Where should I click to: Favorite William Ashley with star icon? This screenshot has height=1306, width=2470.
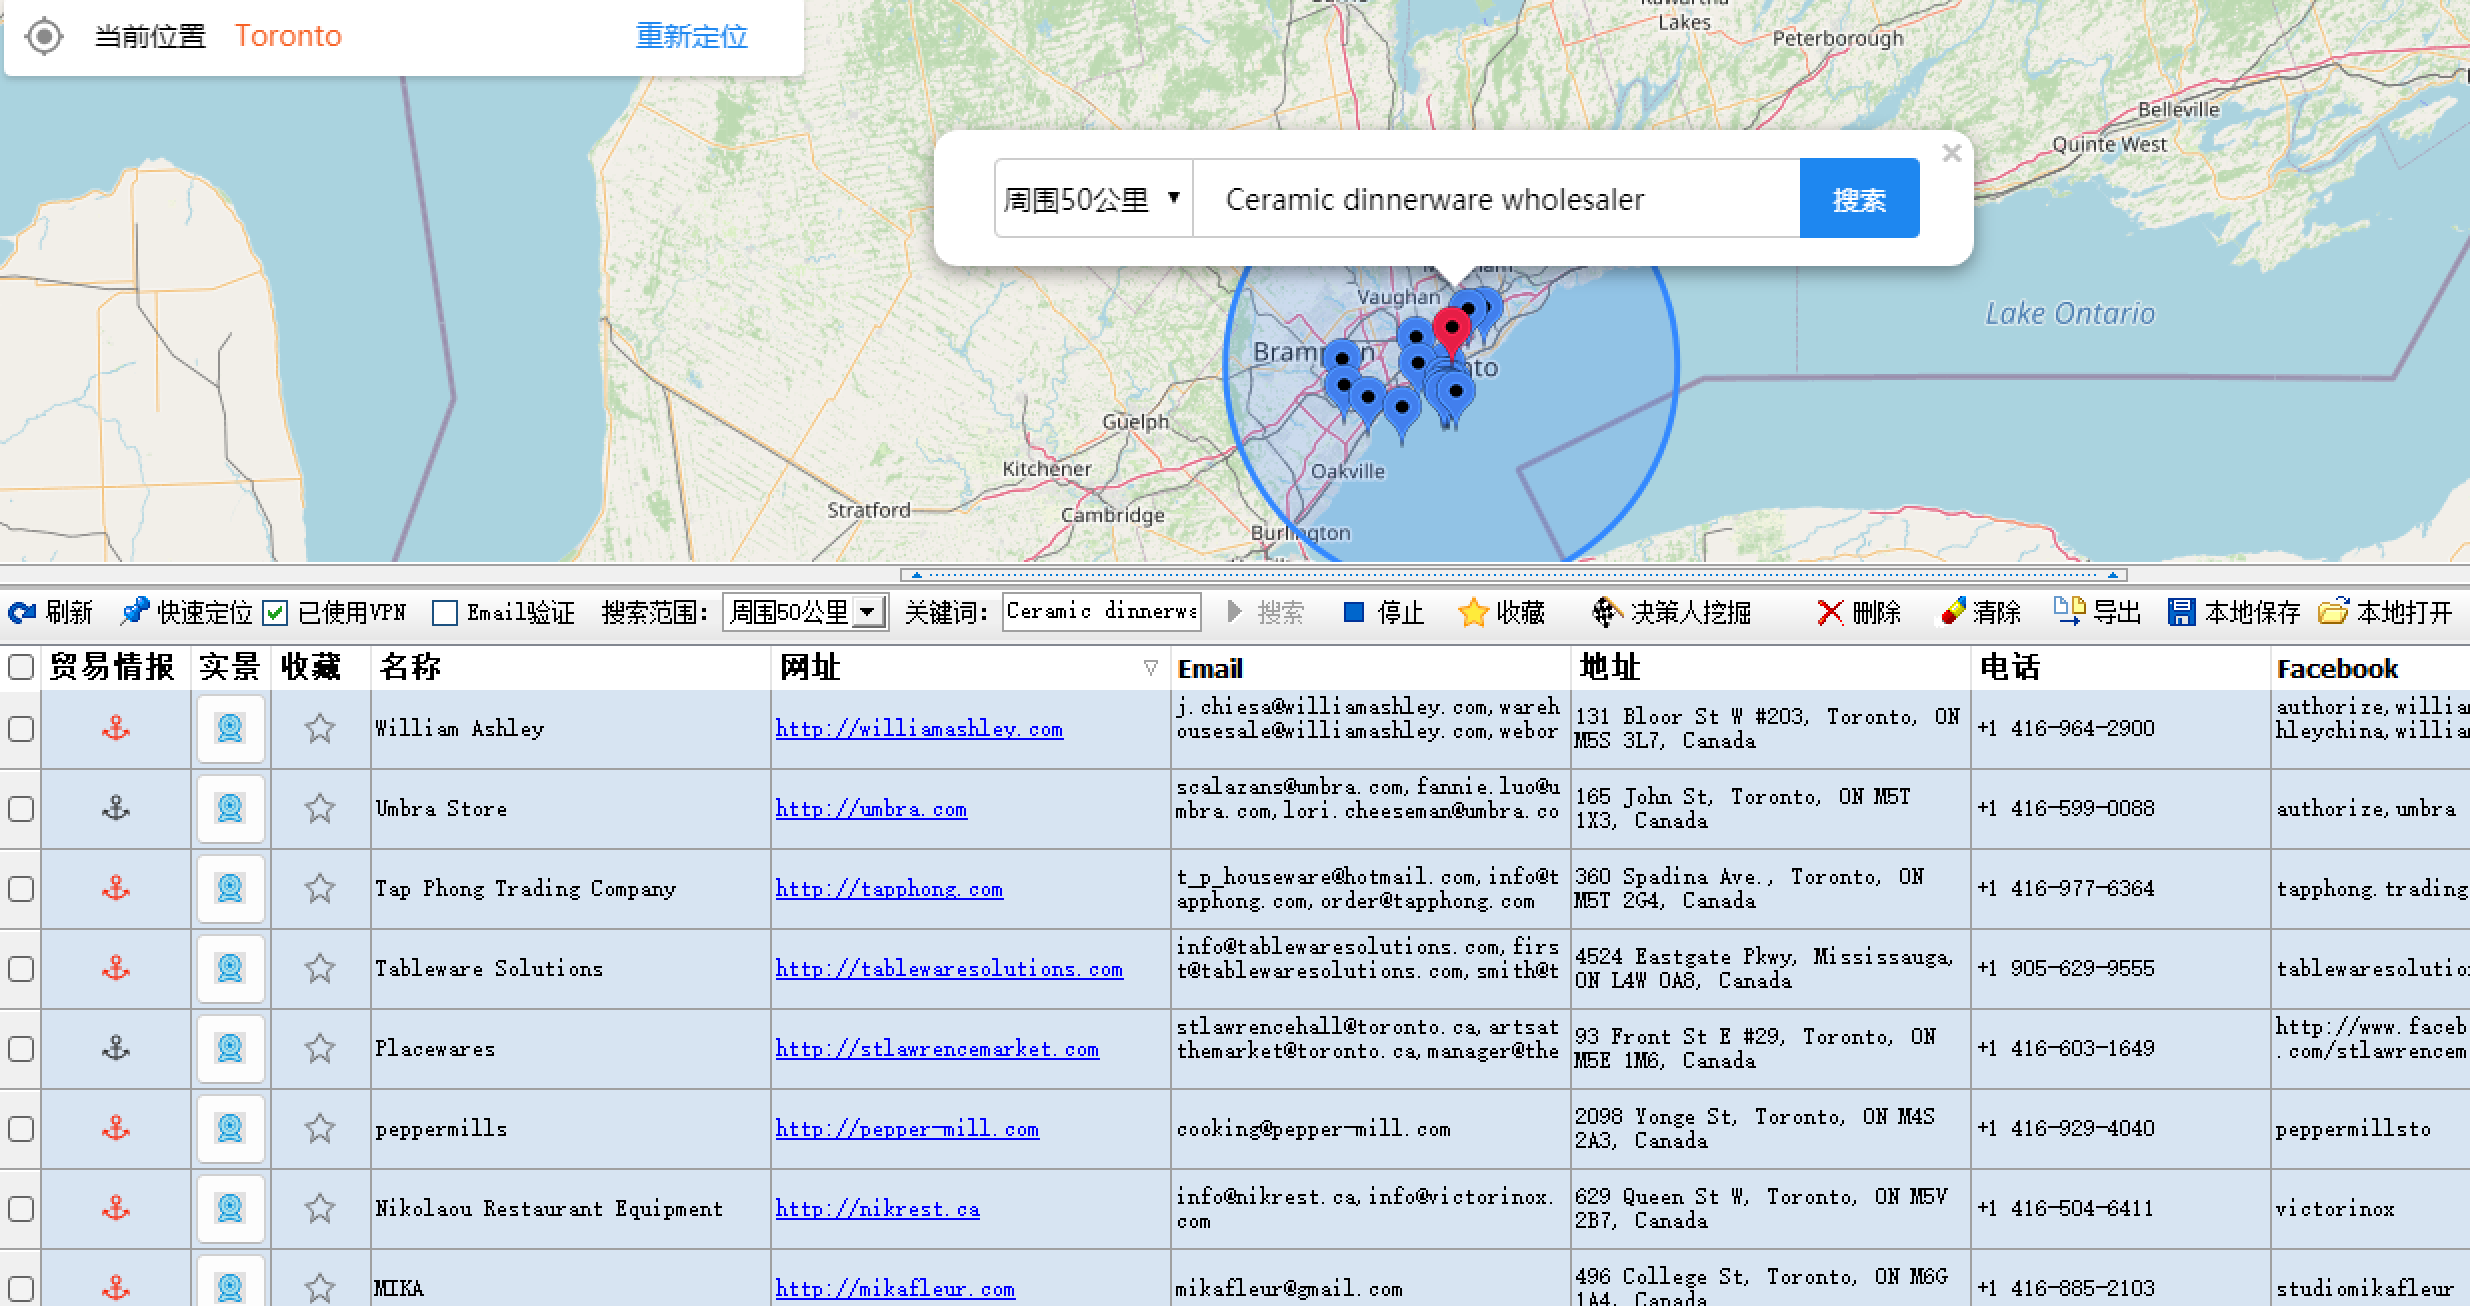coord(320,728)
